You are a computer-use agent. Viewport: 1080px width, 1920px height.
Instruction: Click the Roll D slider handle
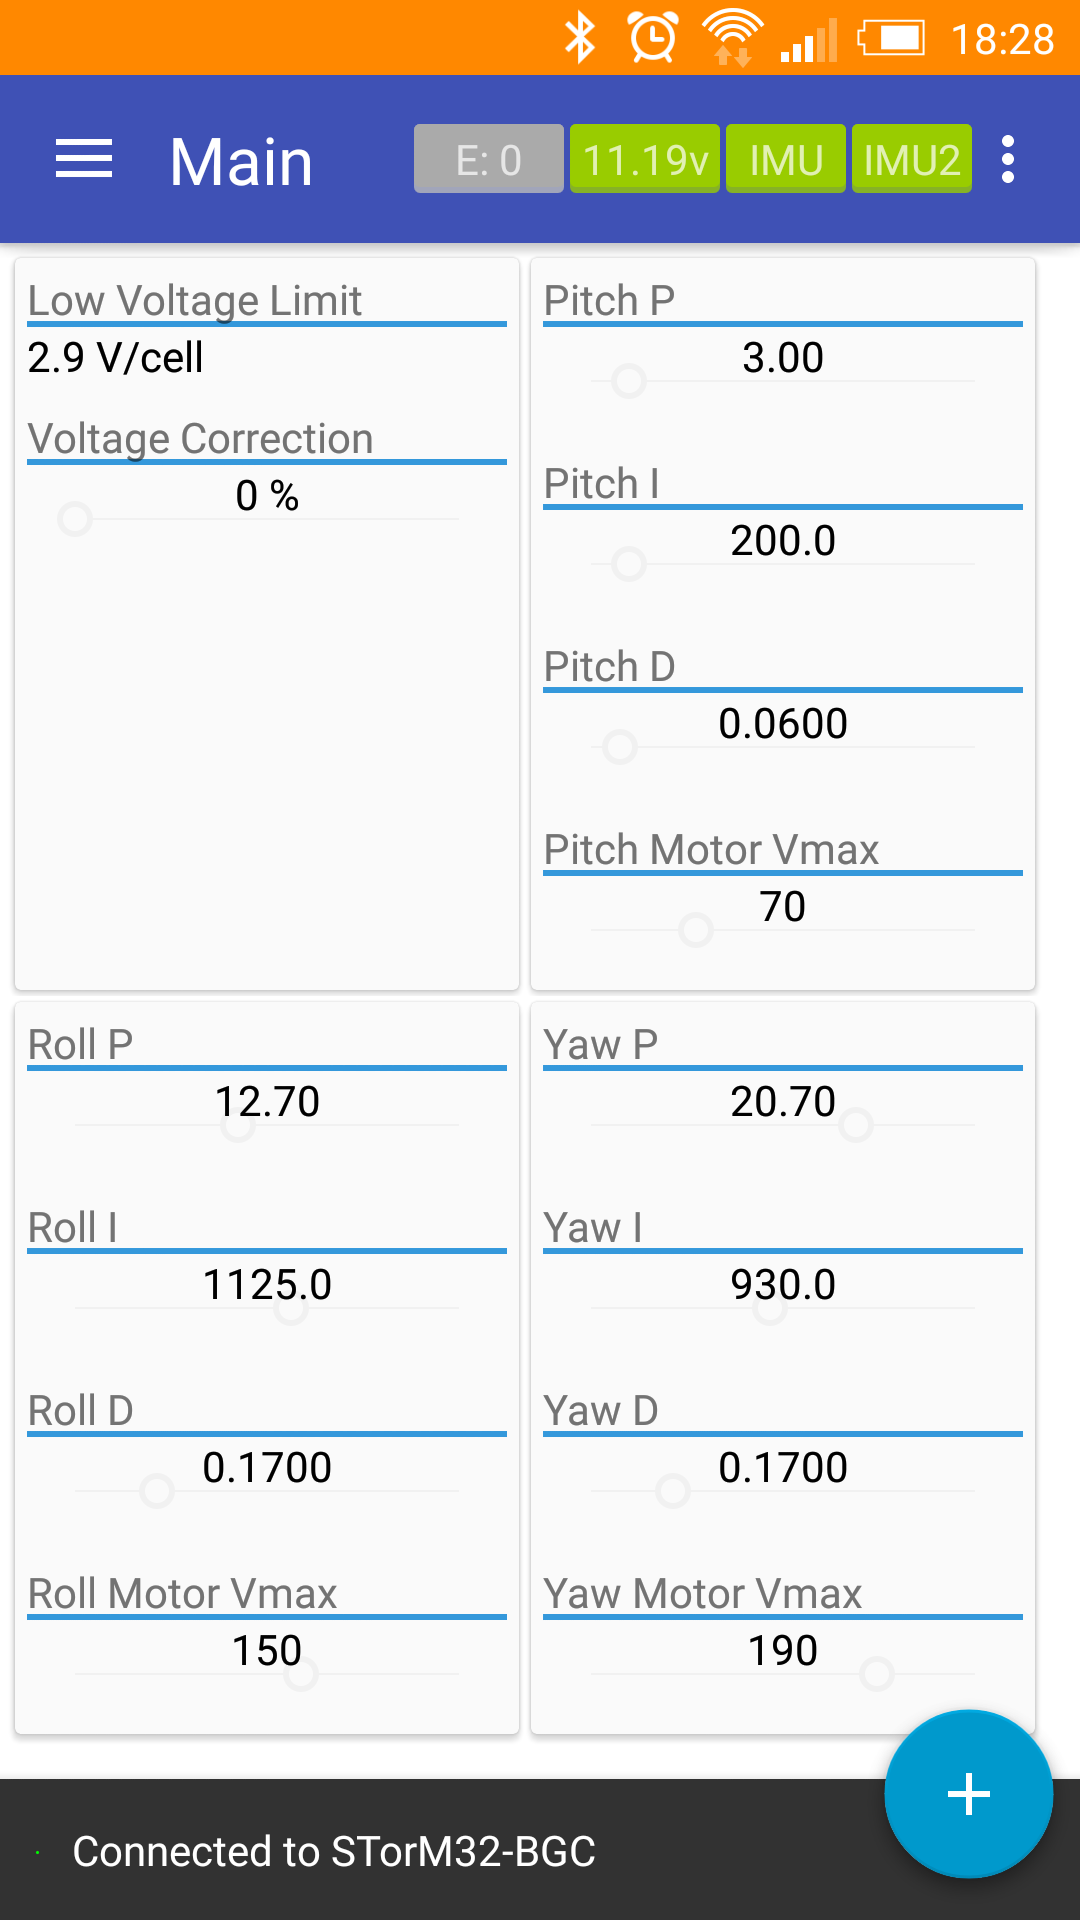coord(157,1491)
